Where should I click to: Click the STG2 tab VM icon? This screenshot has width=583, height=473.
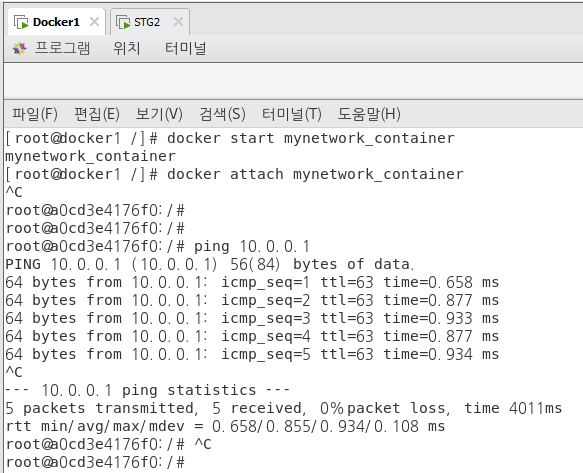pyautogui.click(x=123, y=22)
